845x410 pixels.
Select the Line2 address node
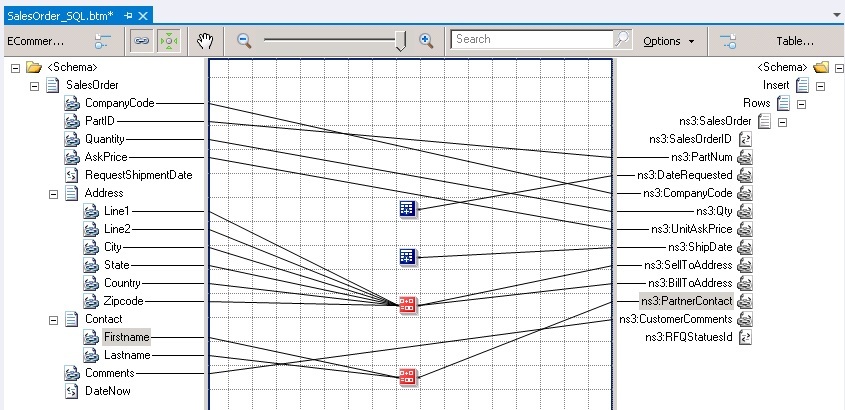(x=117, y=229)
